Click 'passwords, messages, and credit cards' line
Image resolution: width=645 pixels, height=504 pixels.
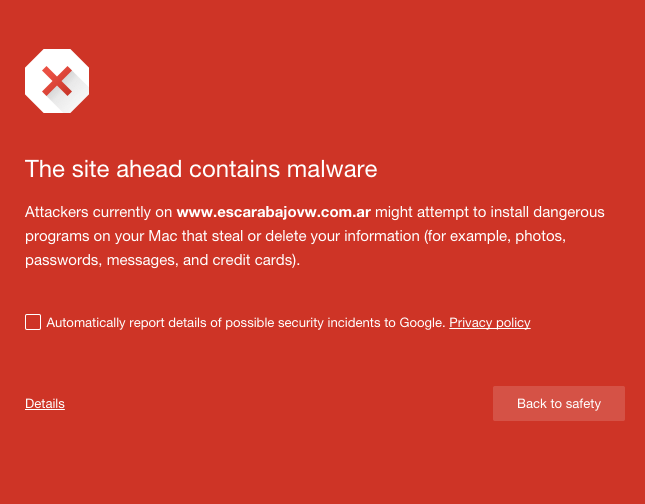click(x=162, y=260)
